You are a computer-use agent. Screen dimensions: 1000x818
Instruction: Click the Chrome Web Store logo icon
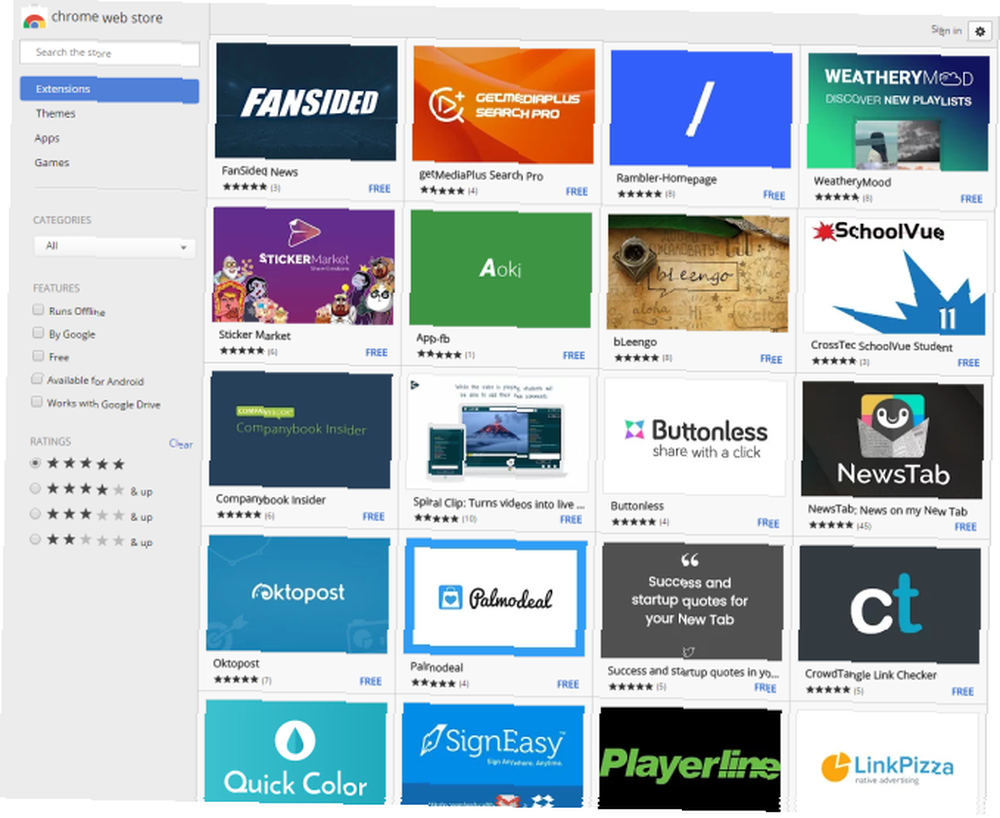pos(34,19)
